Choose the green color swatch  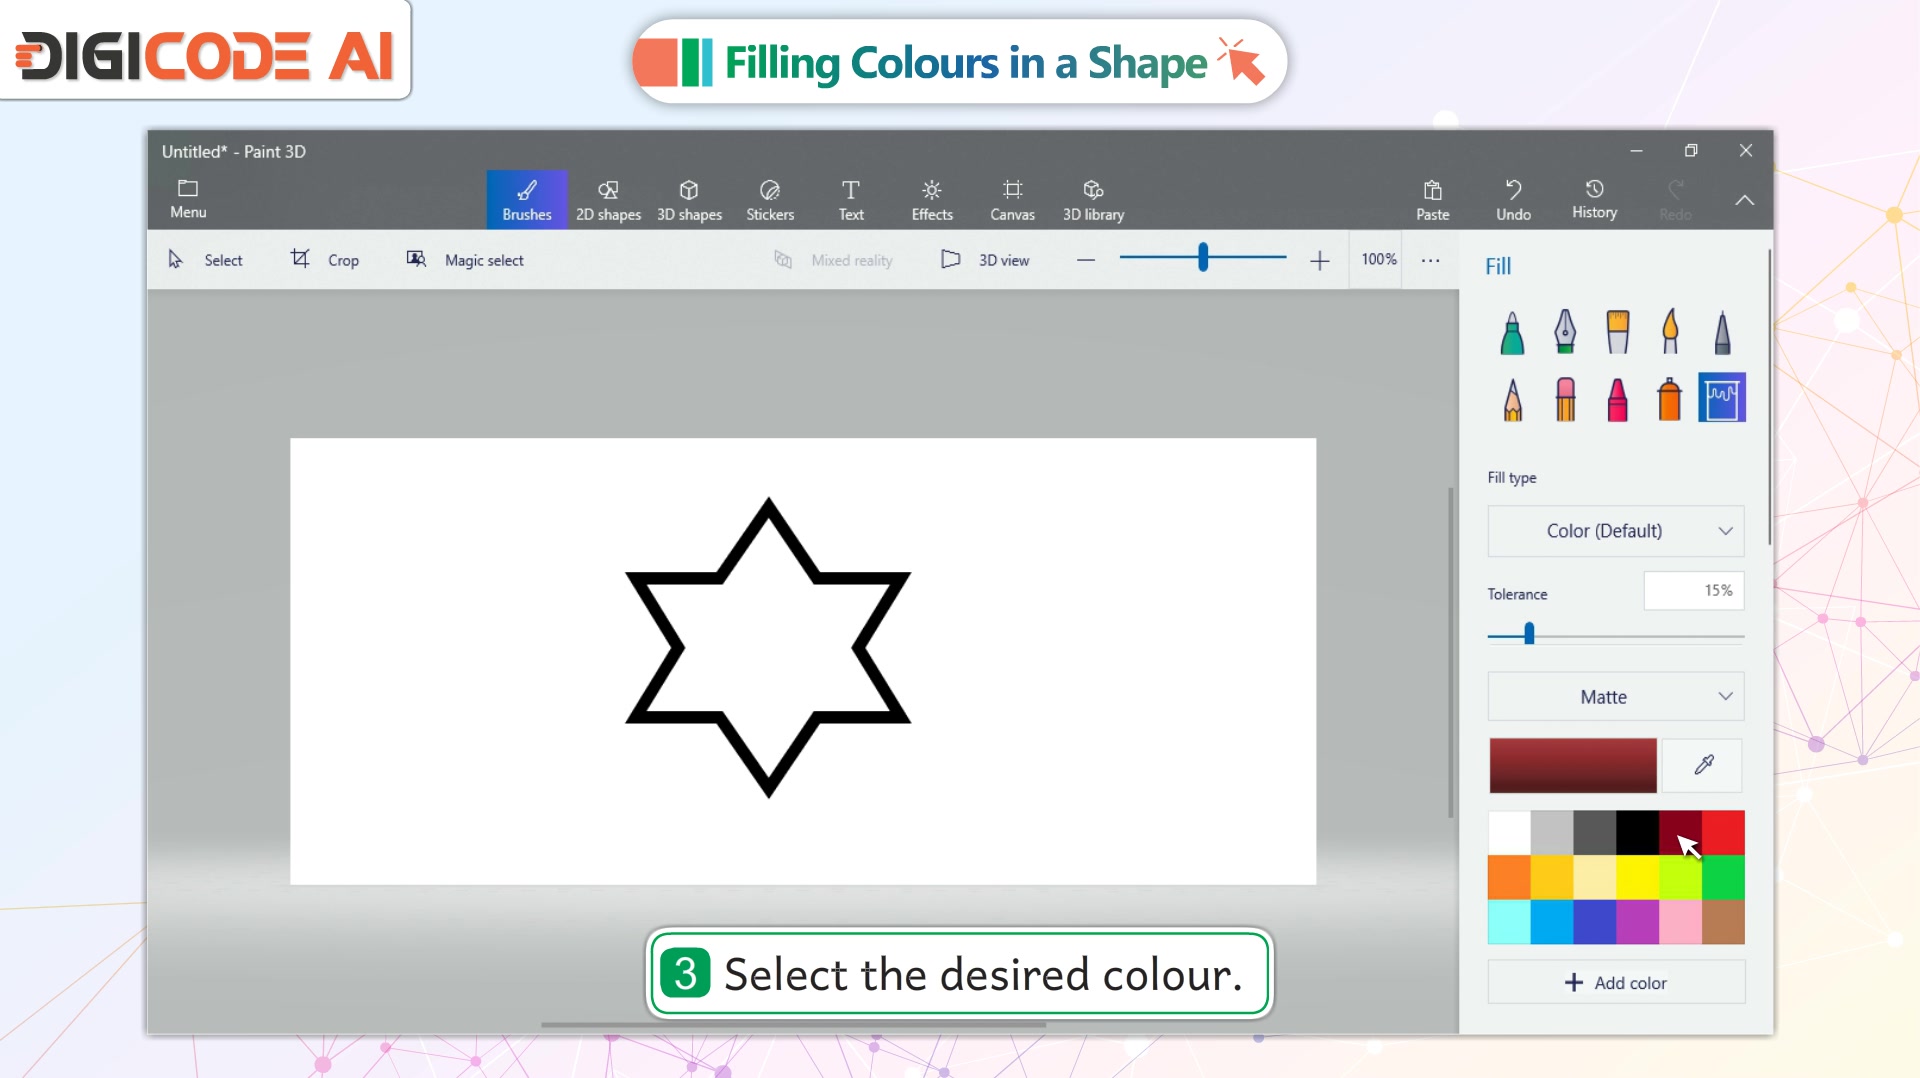1724,878
